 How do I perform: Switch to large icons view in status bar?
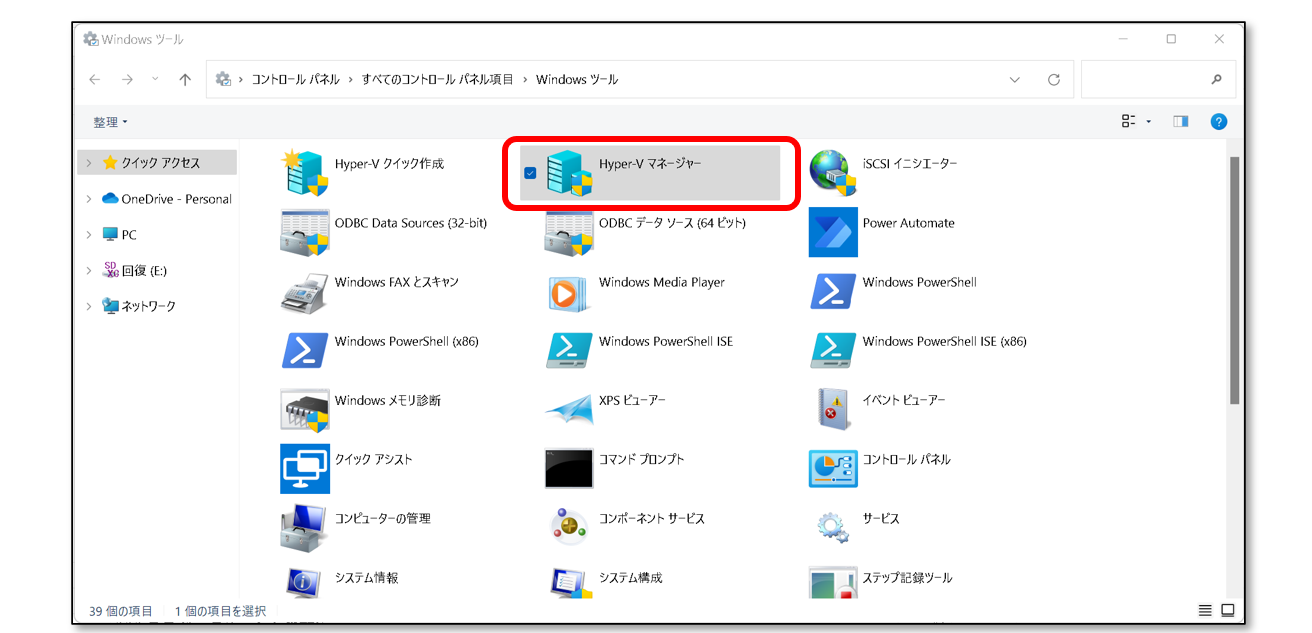click(x=1227, y=610)
